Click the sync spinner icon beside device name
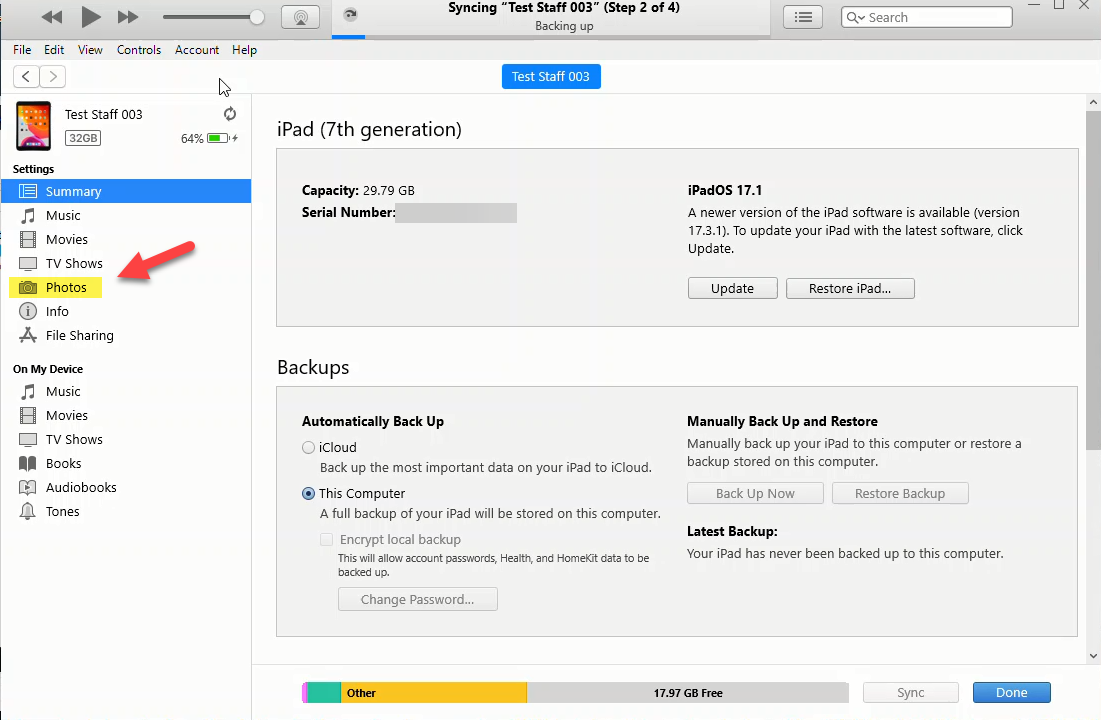The height and width of the screenshot is (720, 1101). 230,114
